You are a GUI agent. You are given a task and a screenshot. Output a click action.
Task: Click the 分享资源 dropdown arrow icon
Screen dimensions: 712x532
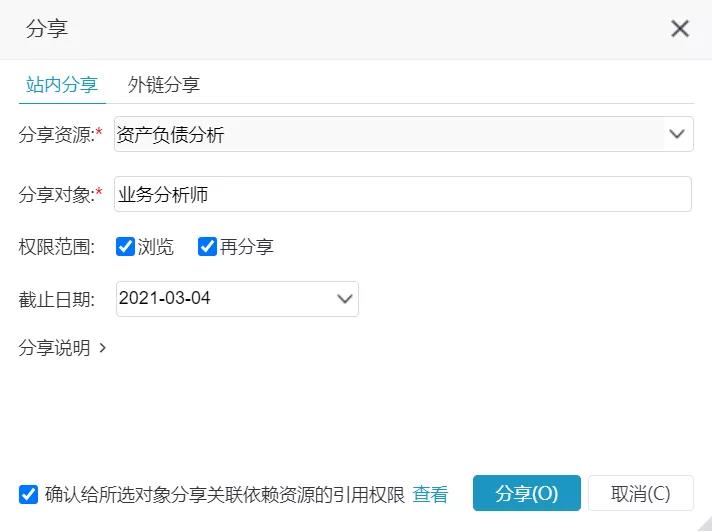point(677,134)
